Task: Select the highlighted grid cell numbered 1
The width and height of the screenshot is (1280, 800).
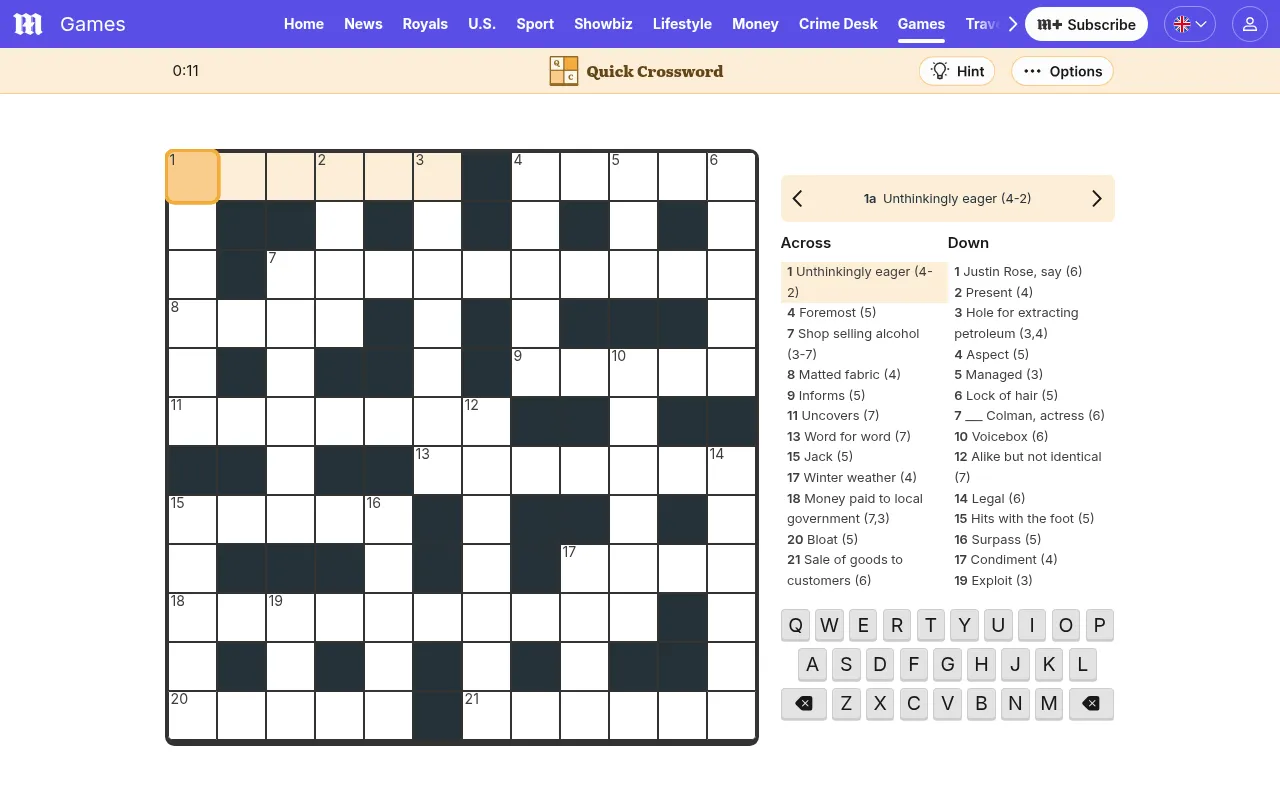Action: pyautogui.click(x=192, y=176)
